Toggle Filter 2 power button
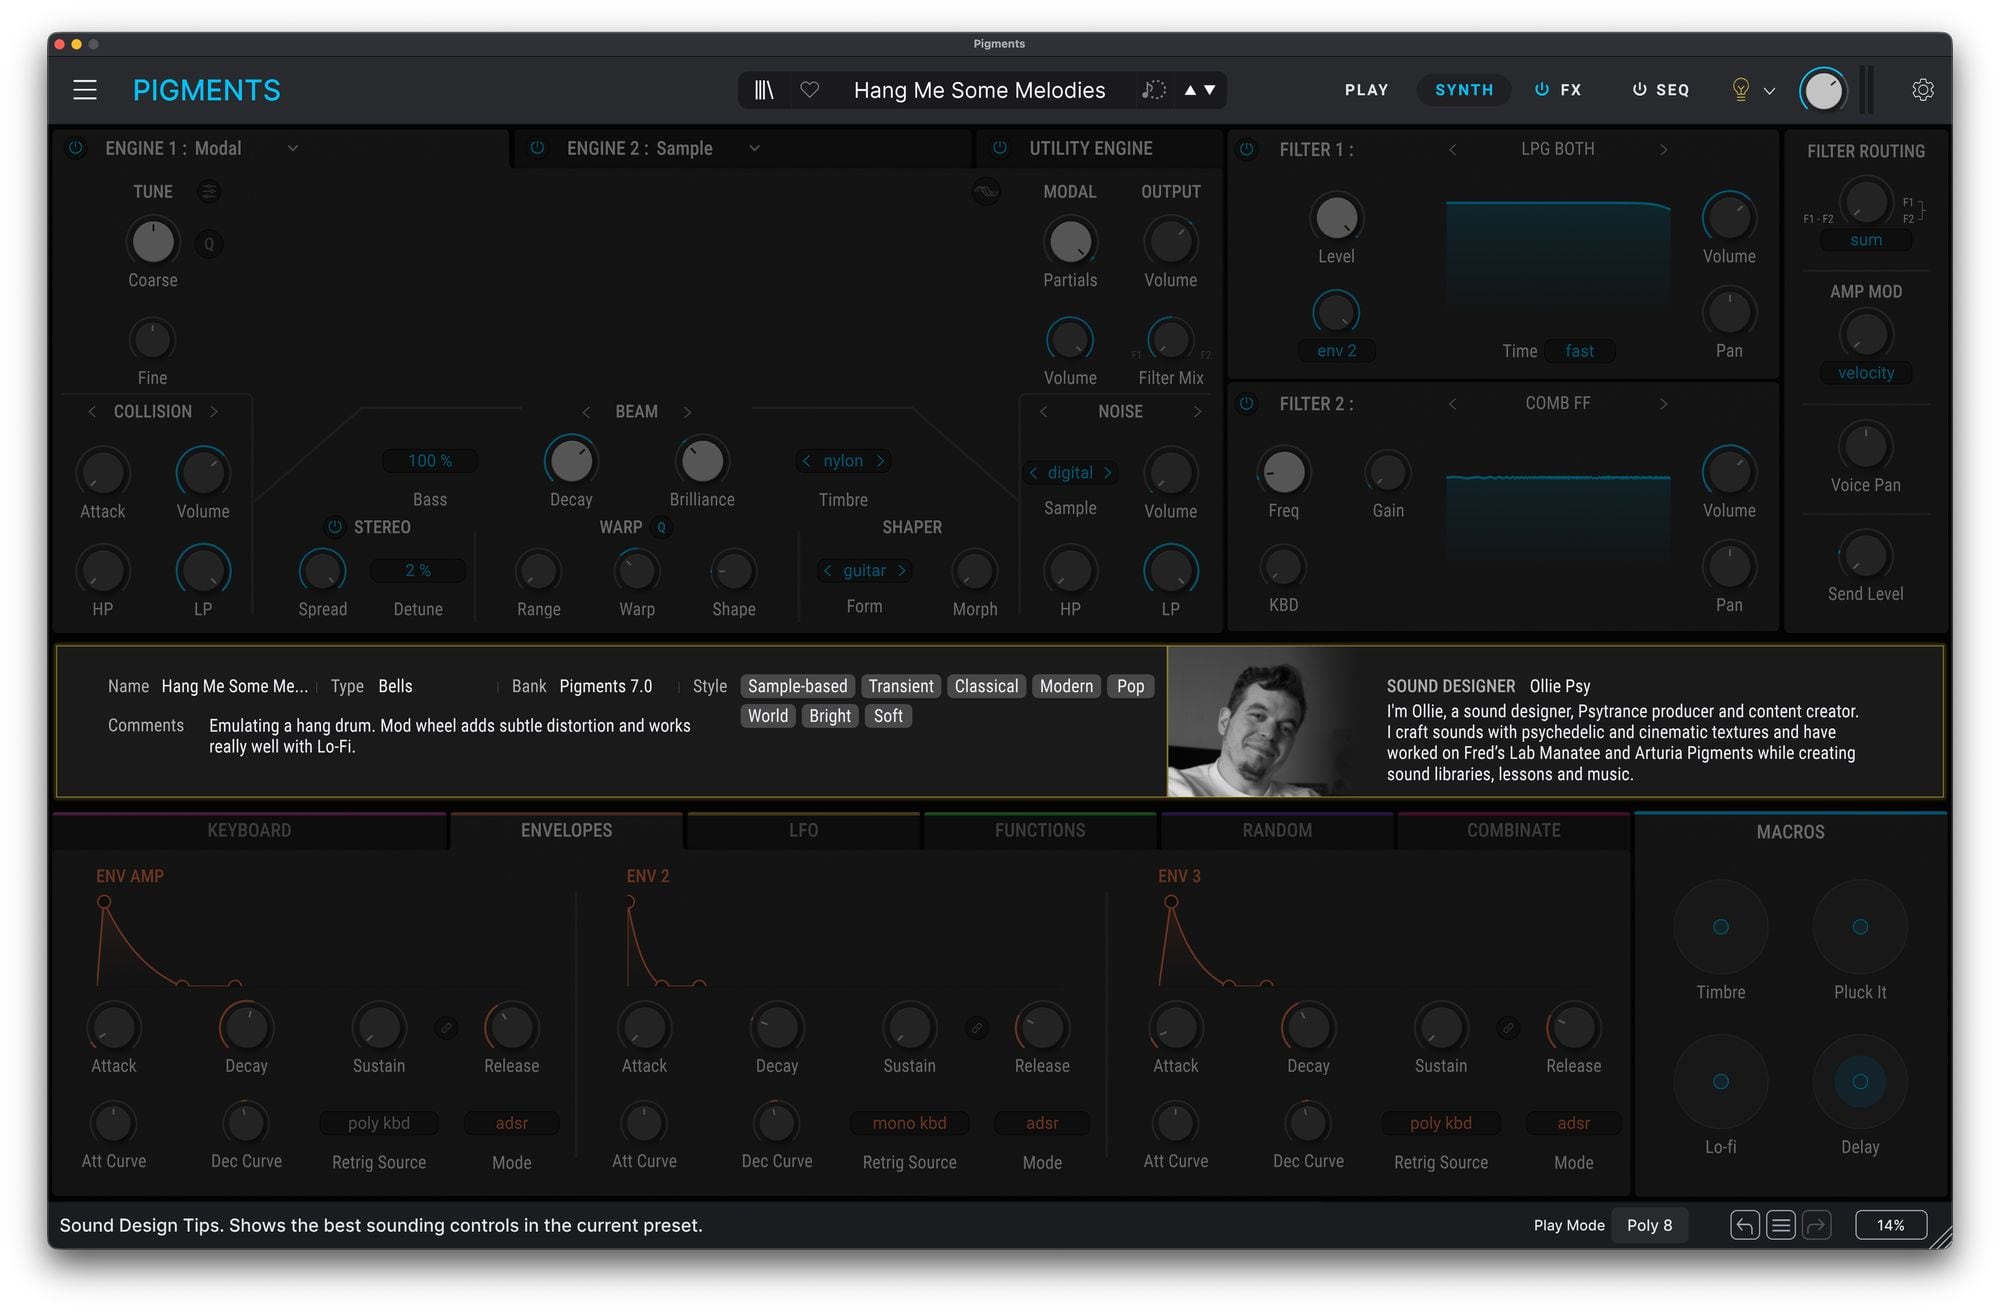The width and height of the screenshot is (2000, 1312). 1246,404
